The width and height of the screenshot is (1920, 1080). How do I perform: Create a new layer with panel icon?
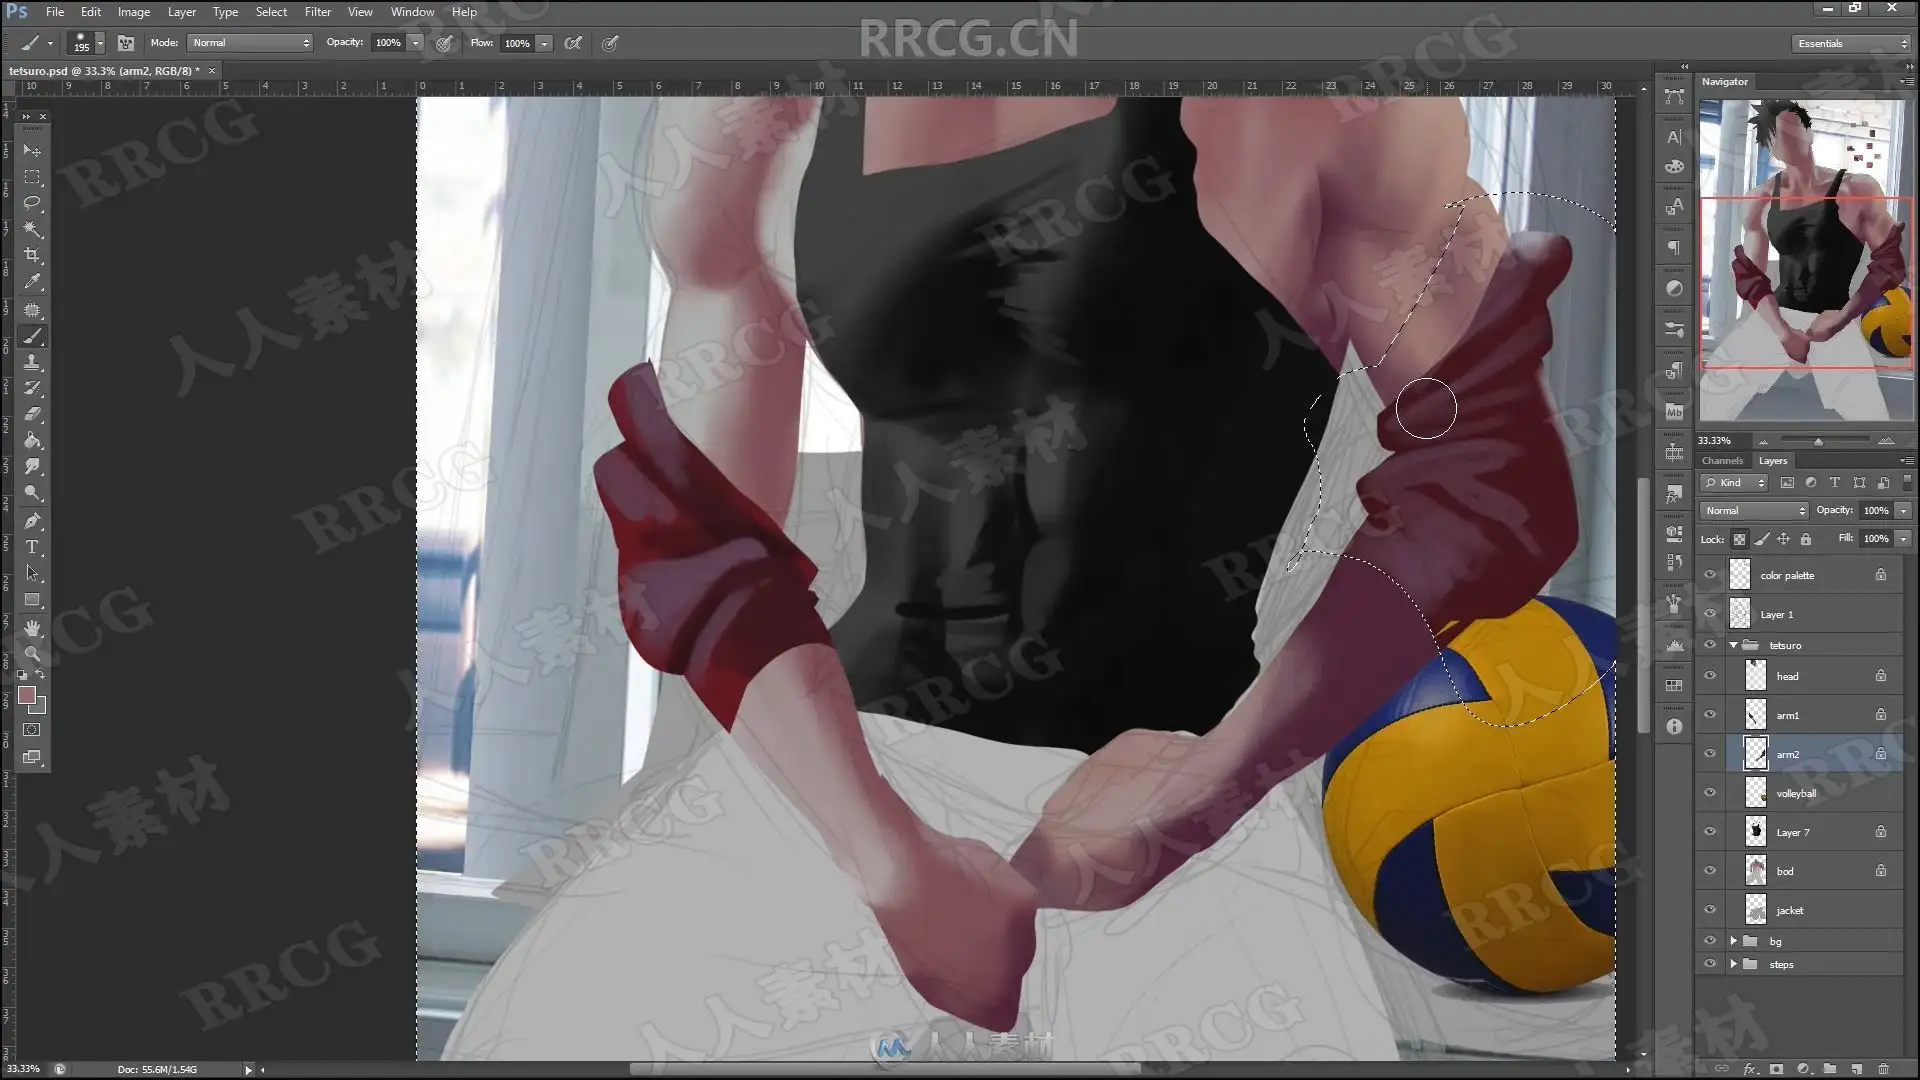pyautogui.click(x=1856, y=1069)
